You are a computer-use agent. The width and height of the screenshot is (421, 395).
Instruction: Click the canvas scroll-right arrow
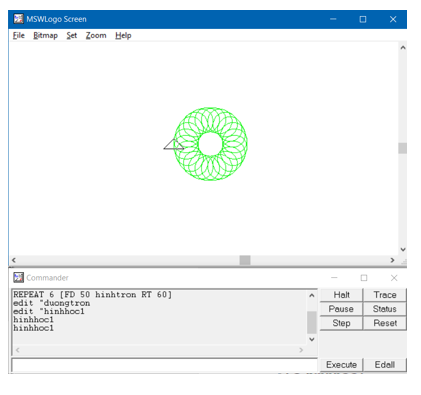pyautogui.click(x=392, y=260)
